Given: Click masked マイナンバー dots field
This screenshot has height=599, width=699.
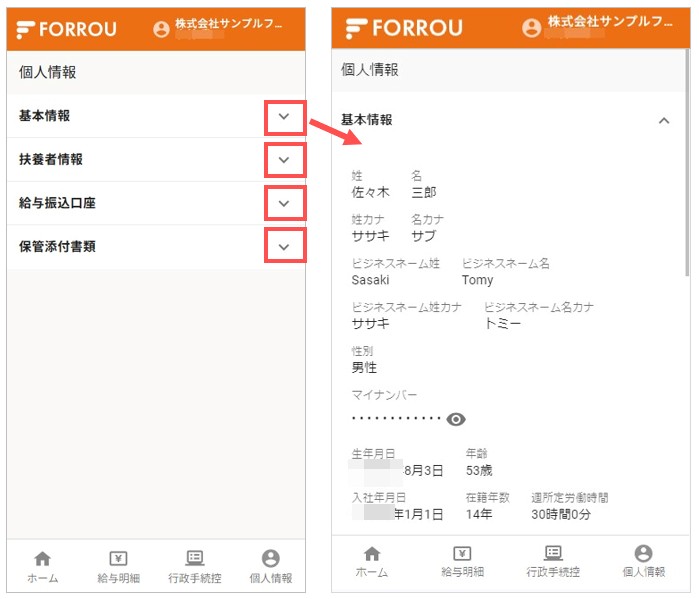Looking at the screenshot, I should (396, 418).
